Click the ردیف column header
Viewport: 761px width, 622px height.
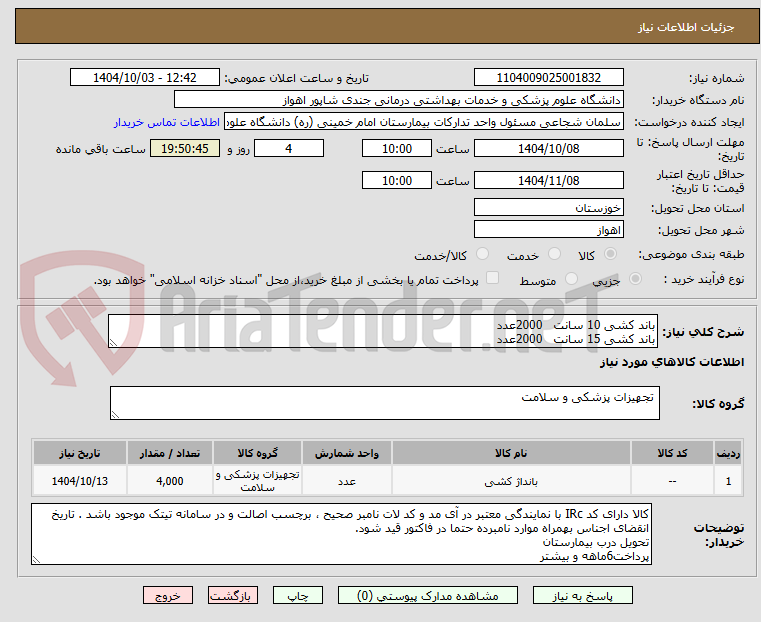[728, 453]
